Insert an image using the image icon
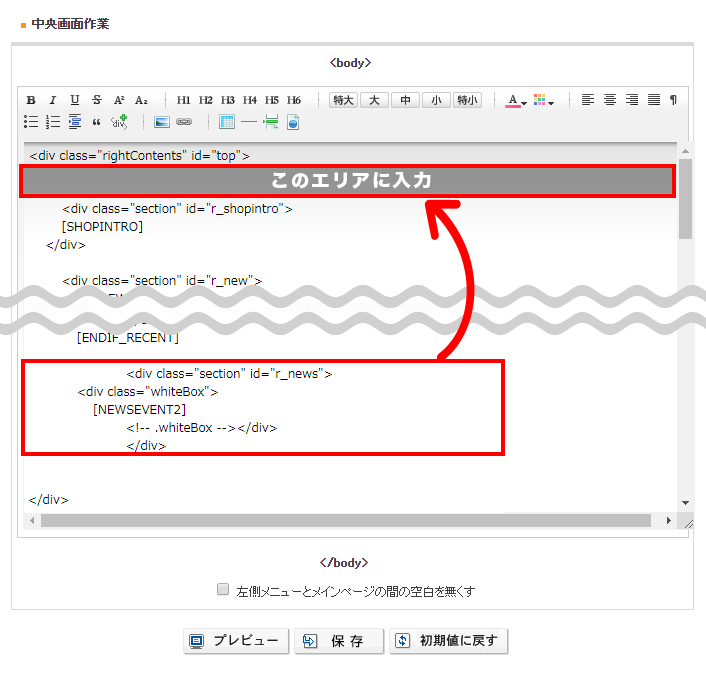The height and width of the screenshot is (678, 706). point(162,122)
